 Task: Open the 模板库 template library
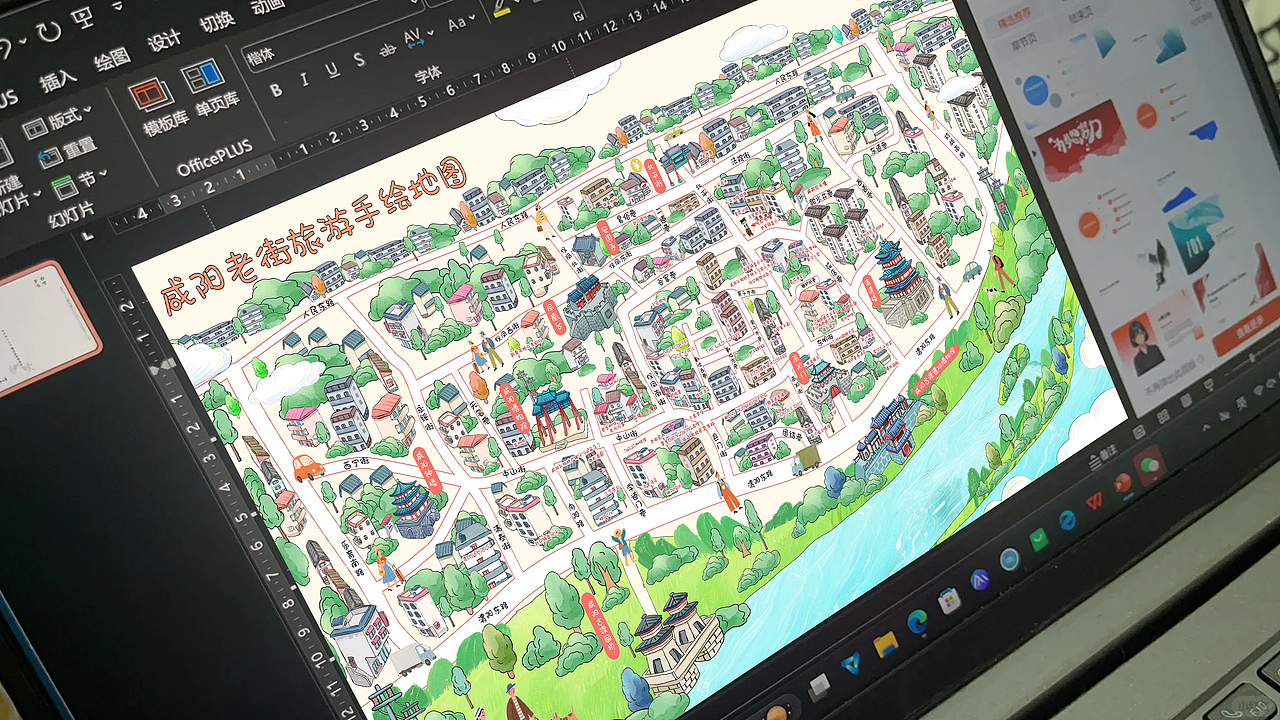(158, 108)
